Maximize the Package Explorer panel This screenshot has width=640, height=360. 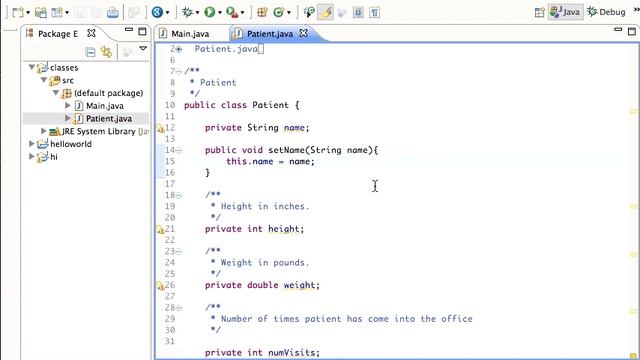click(x=142, y=31)
